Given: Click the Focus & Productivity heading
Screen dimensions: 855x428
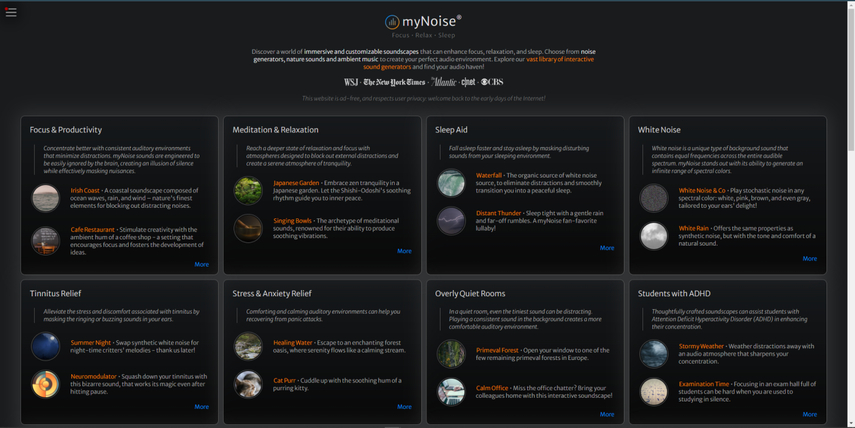Looking at the screenshot, I should click(65, 130).
